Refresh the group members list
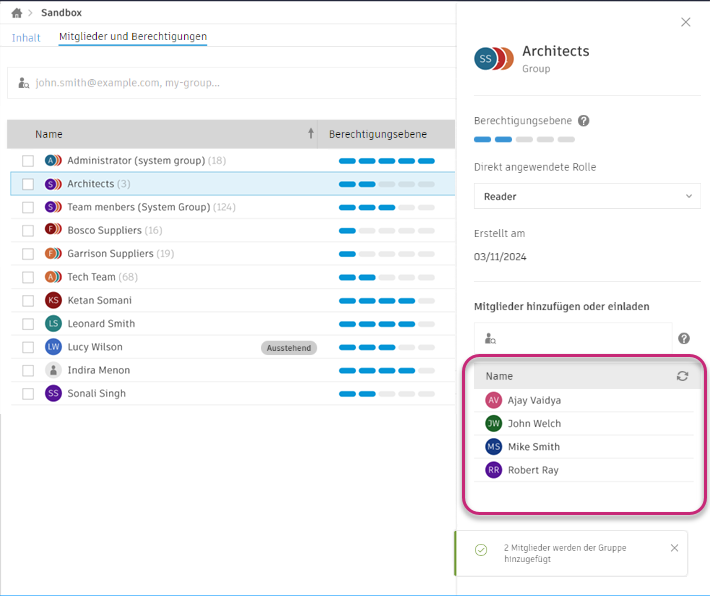 (682, 376)
